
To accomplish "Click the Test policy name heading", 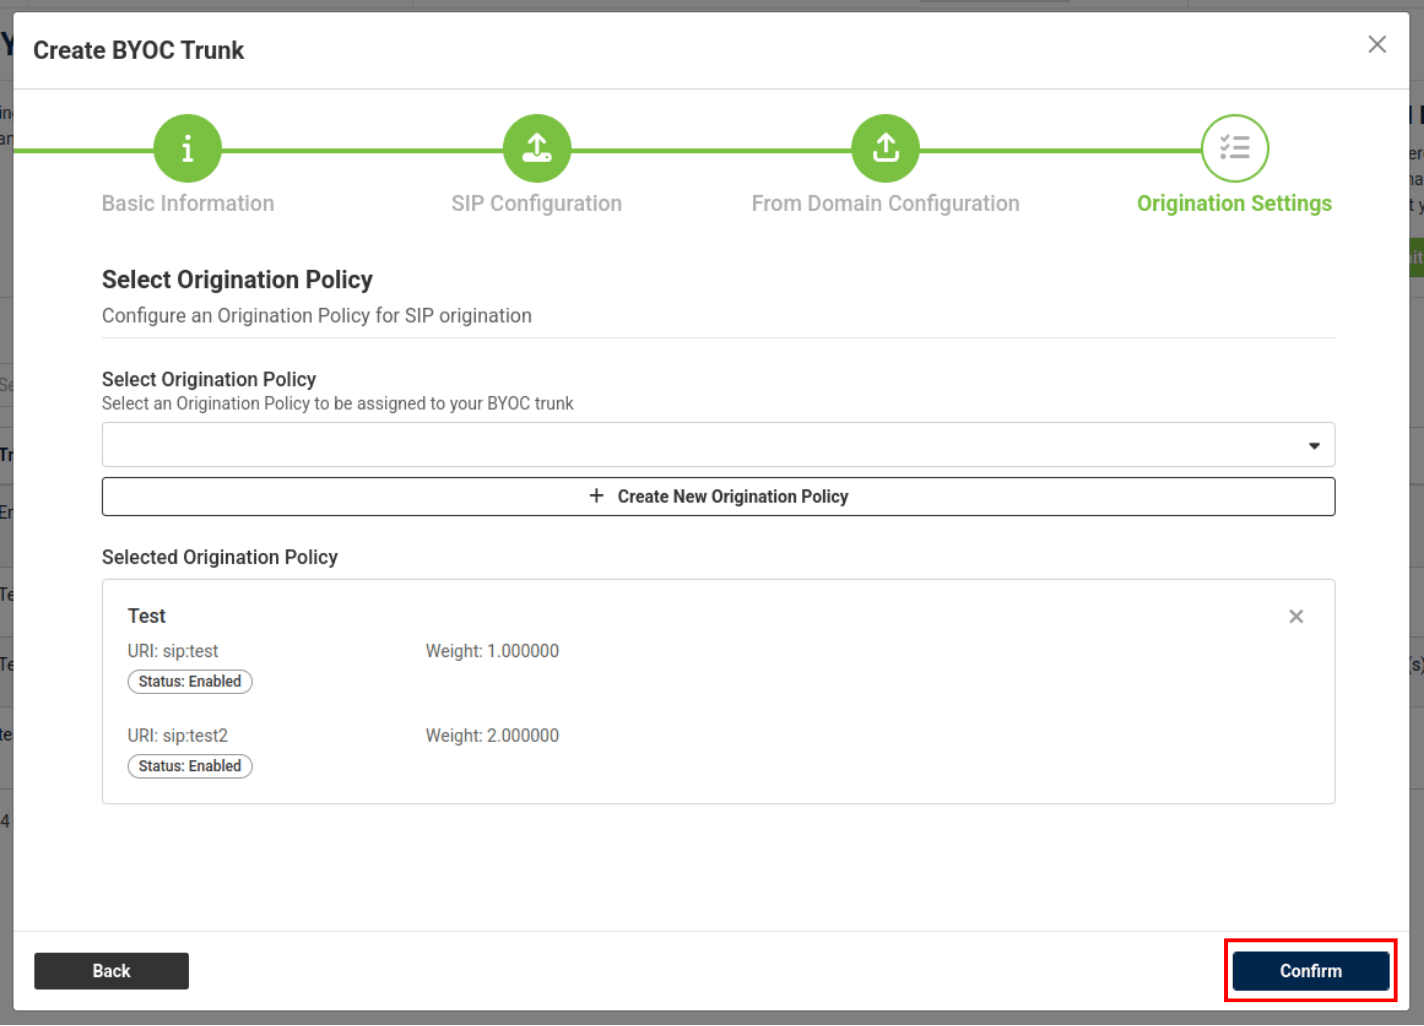I will pos(147,617).
